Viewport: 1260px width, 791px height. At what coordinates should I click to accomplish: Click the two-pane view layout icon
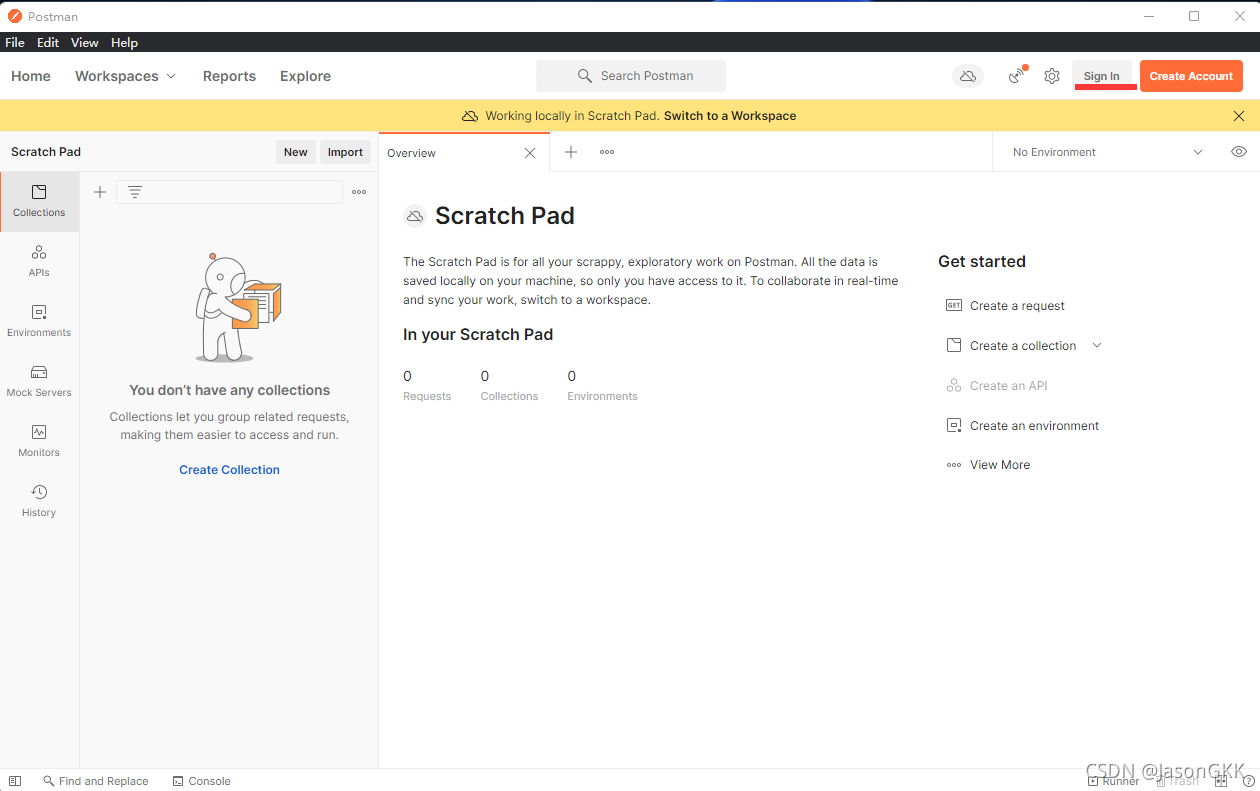(x=1221, y=781)
